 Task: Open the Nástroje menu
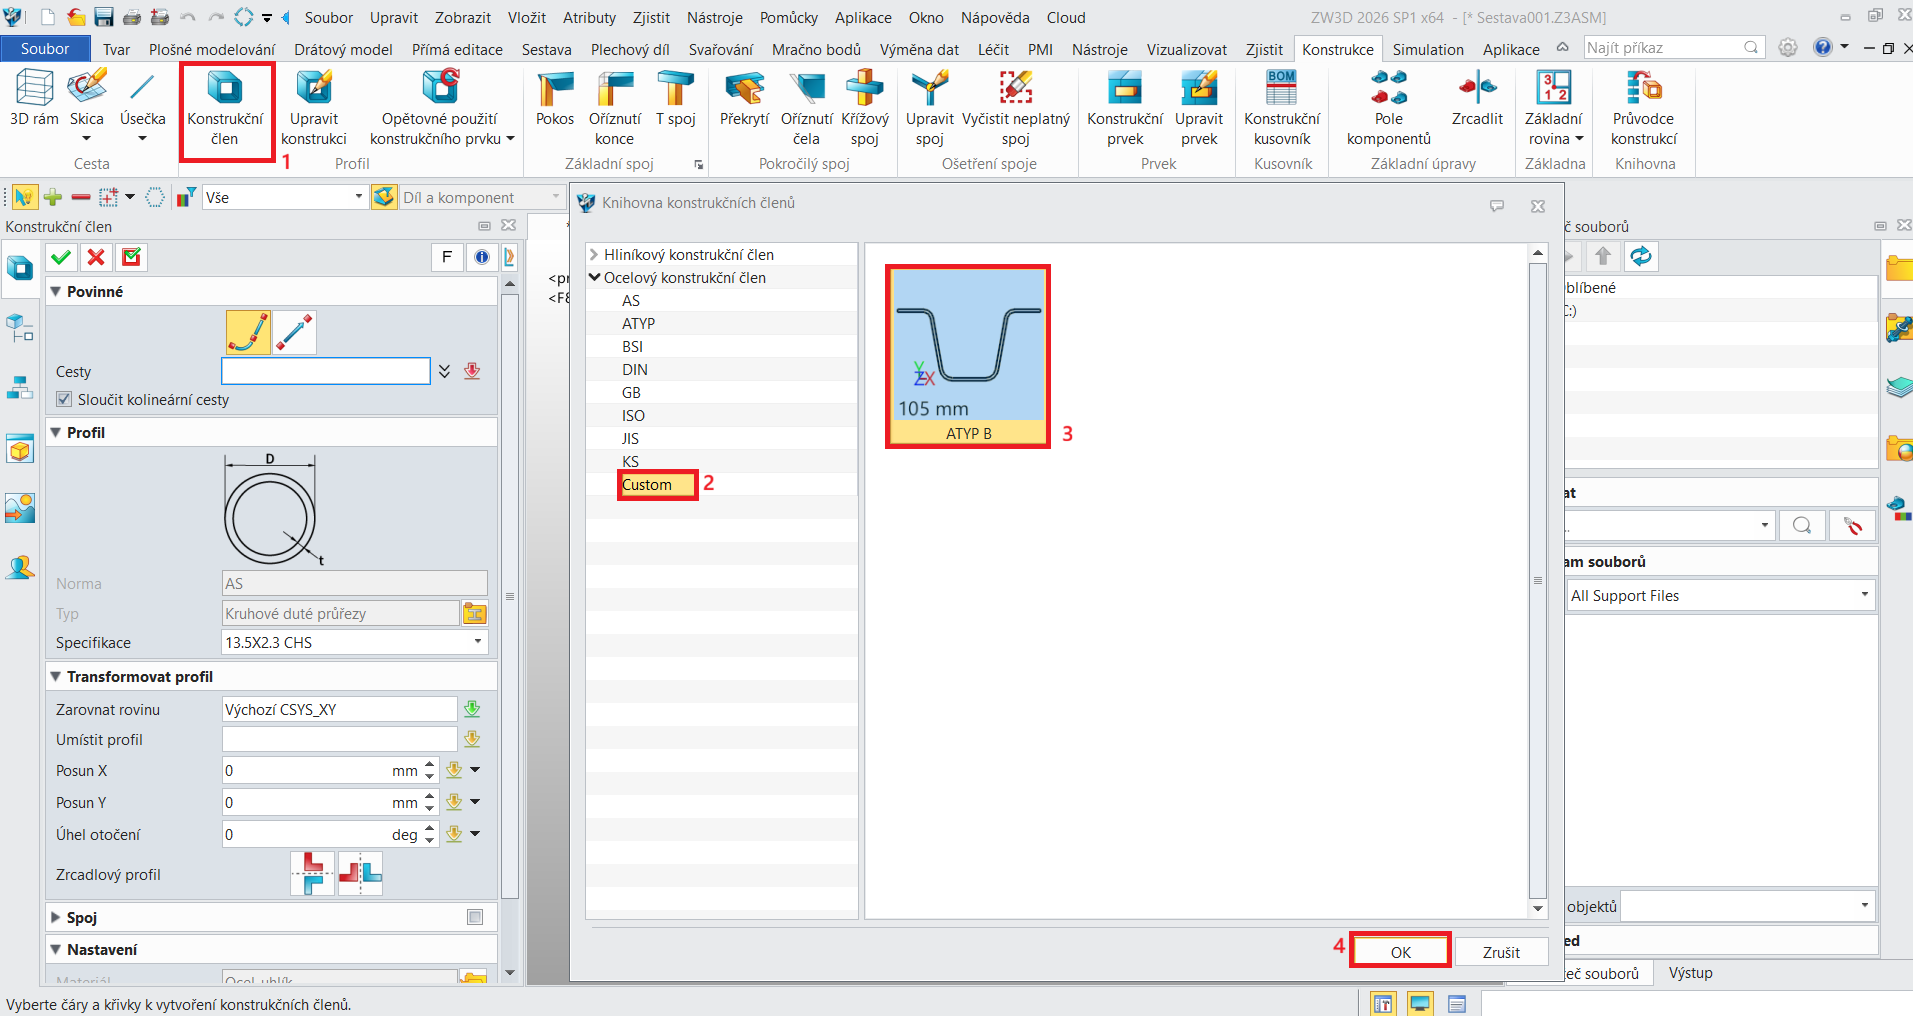coord(715,17)
